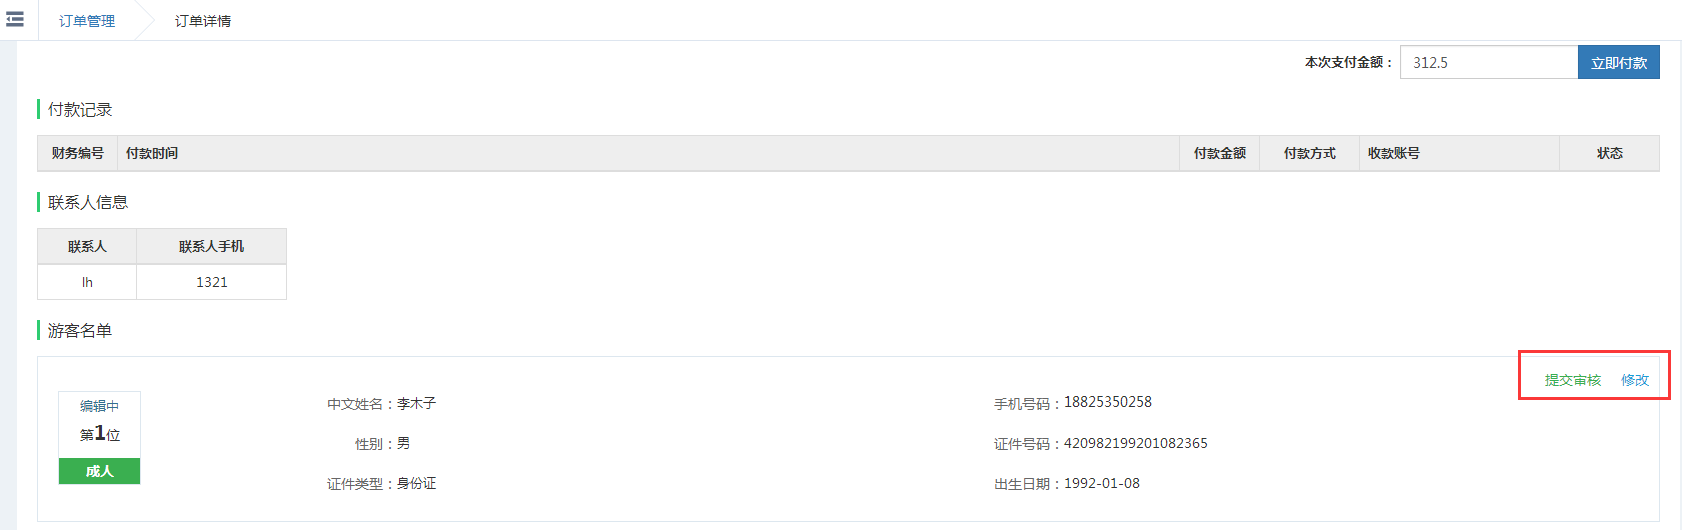Click the 付款金额 column header
This screenshot has height=530, width=1682.
pyautogui.click(x=1219, y=153)
